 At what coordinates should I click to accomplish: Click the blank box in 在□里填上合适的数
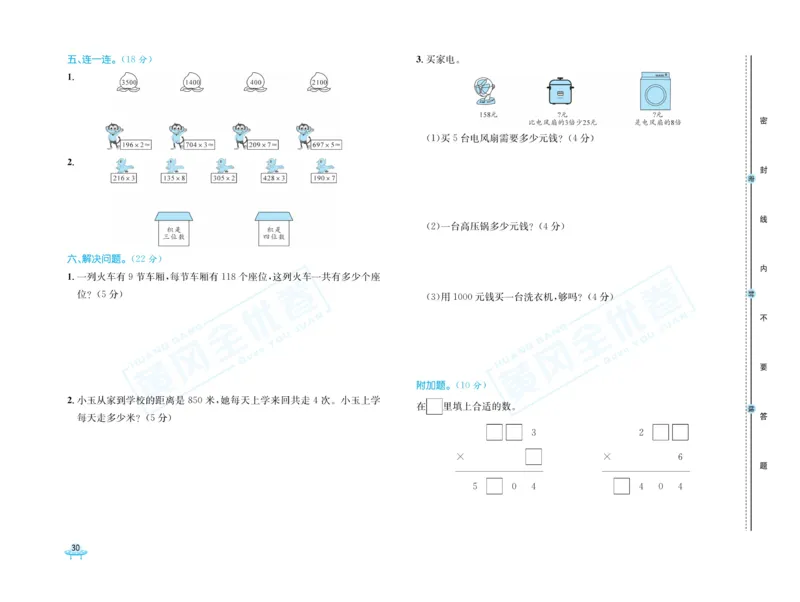[434, 406]
